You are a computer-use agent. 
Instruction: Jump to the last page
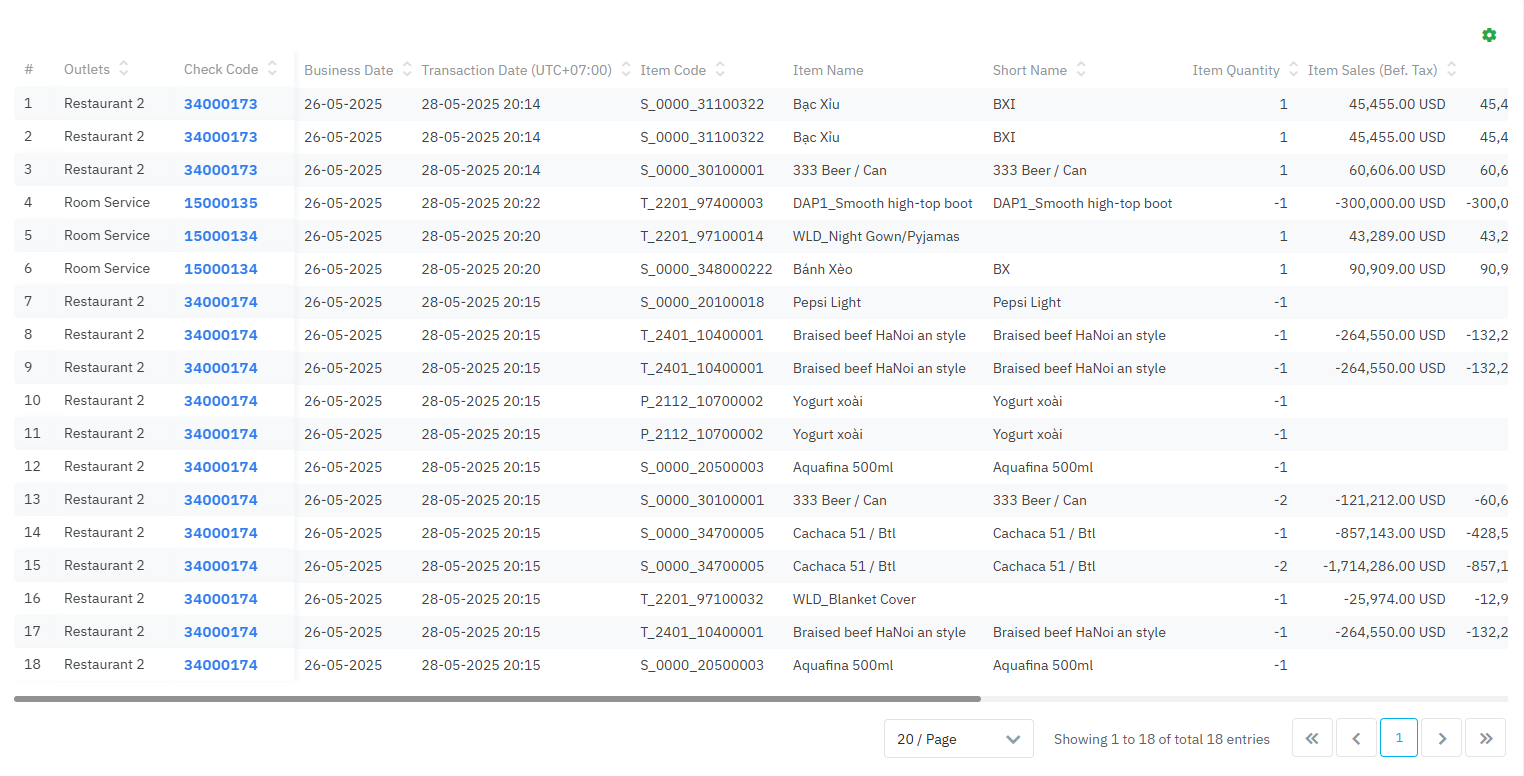tap(1486, 738)
